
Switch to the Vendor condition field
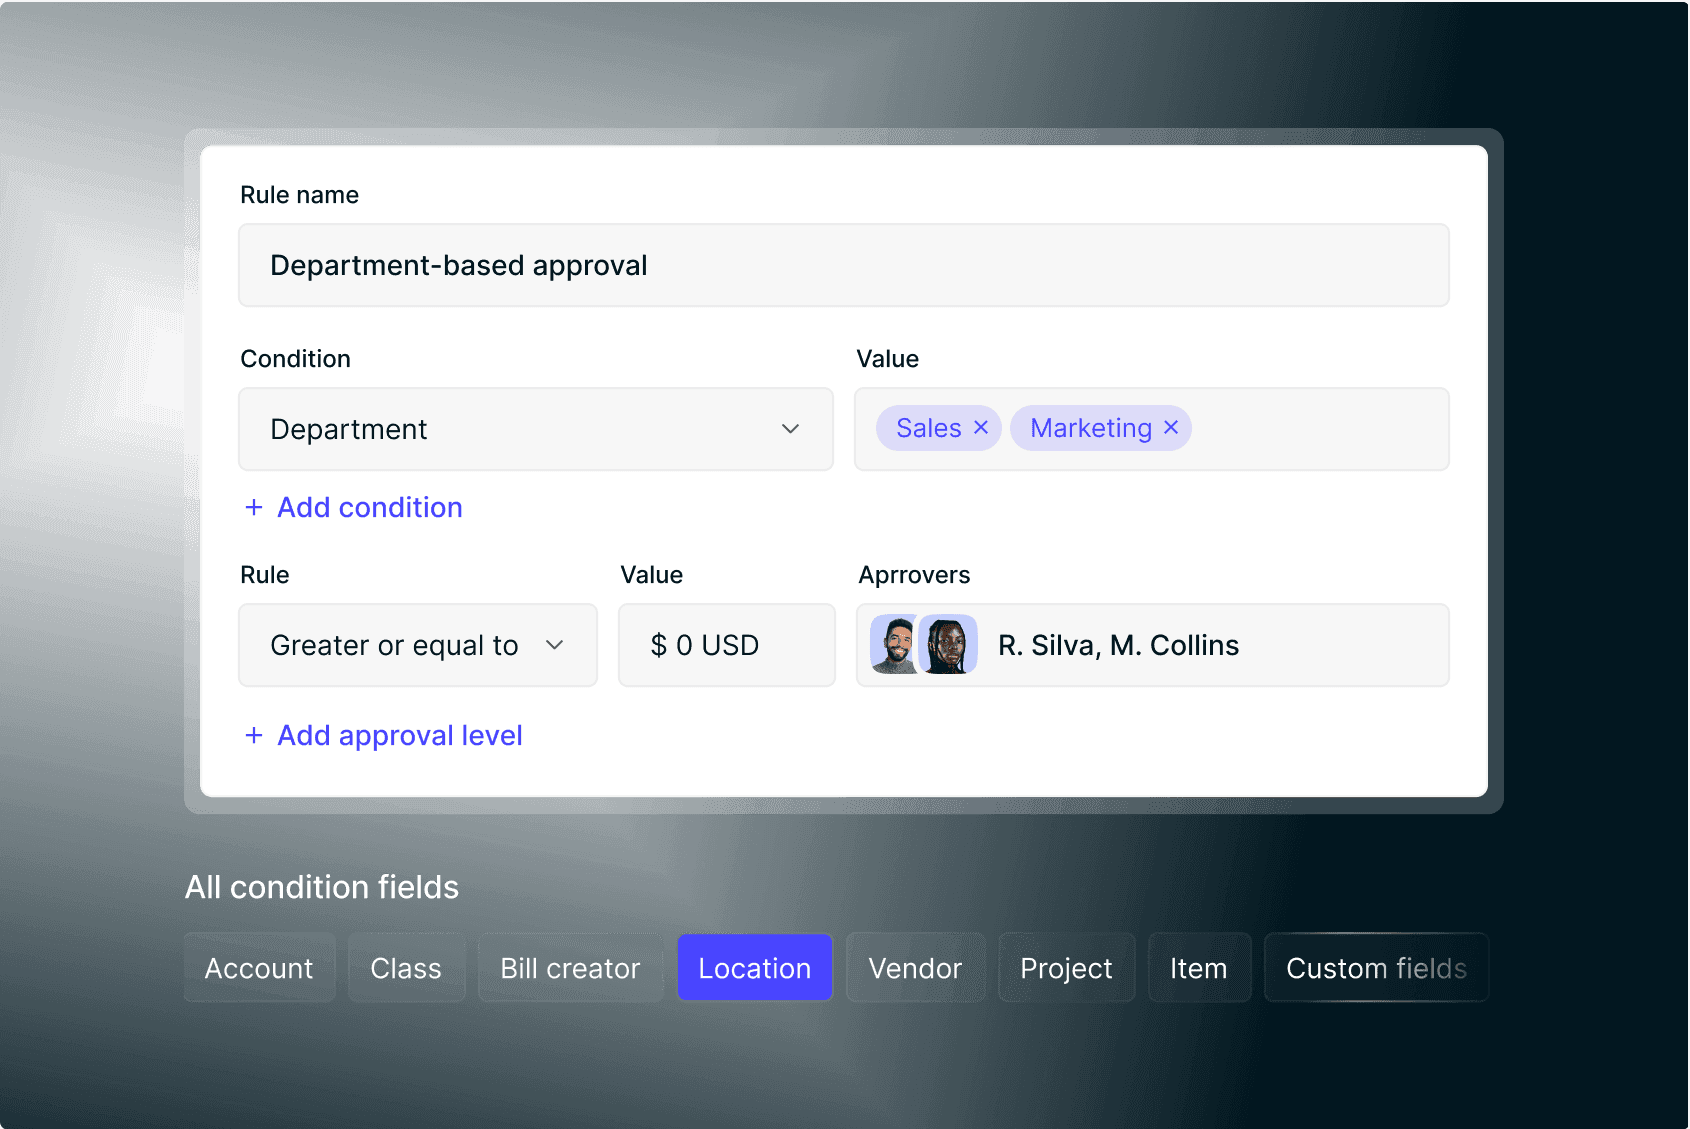pyautogui.click(x=915, y=968)
